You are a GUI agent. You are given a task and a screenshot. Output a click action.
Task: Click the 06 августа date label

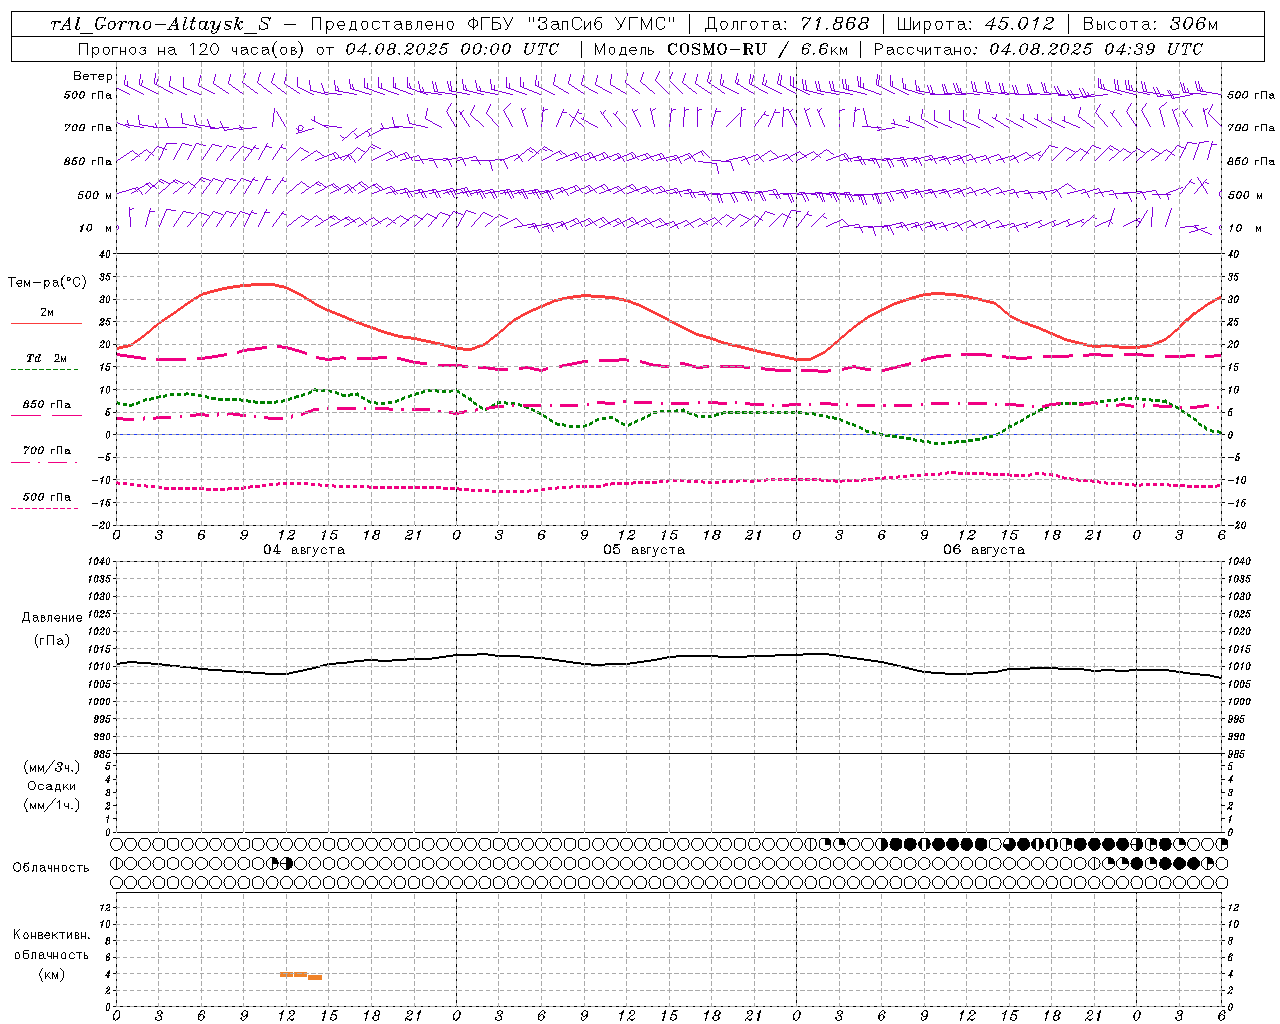[984, 550]
